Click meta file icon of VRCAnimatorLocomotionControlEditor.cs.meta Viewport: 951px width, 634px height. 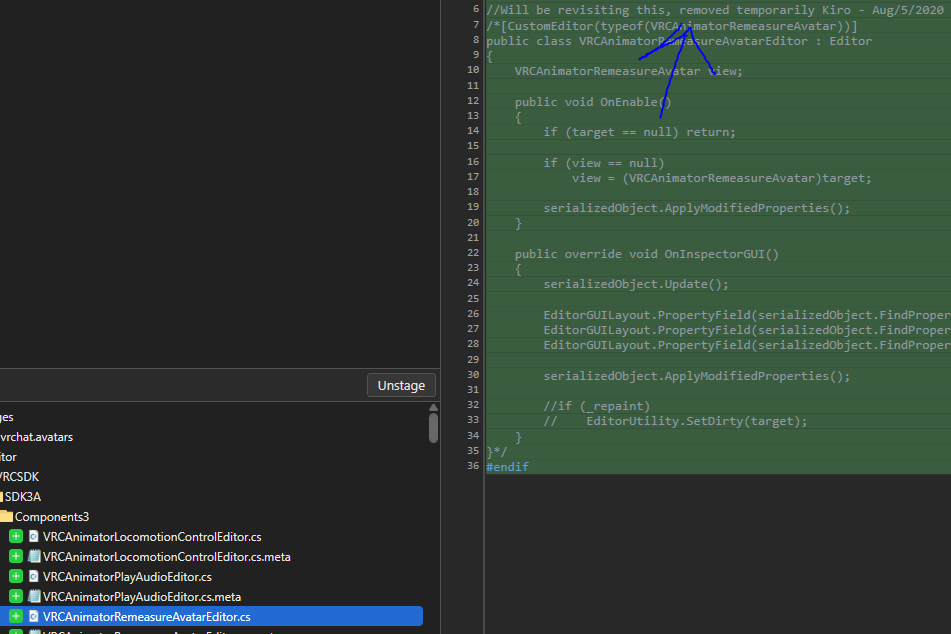point(33,557)
